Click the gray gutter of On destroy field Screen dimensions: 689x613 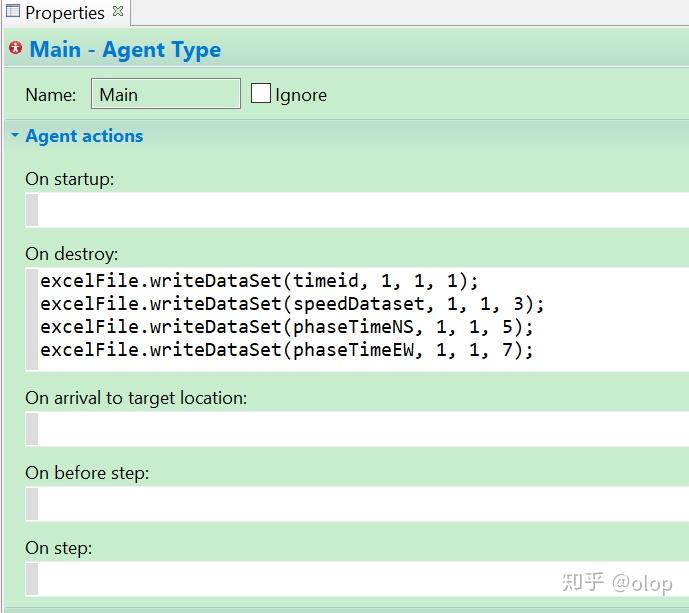click(32, 317)
